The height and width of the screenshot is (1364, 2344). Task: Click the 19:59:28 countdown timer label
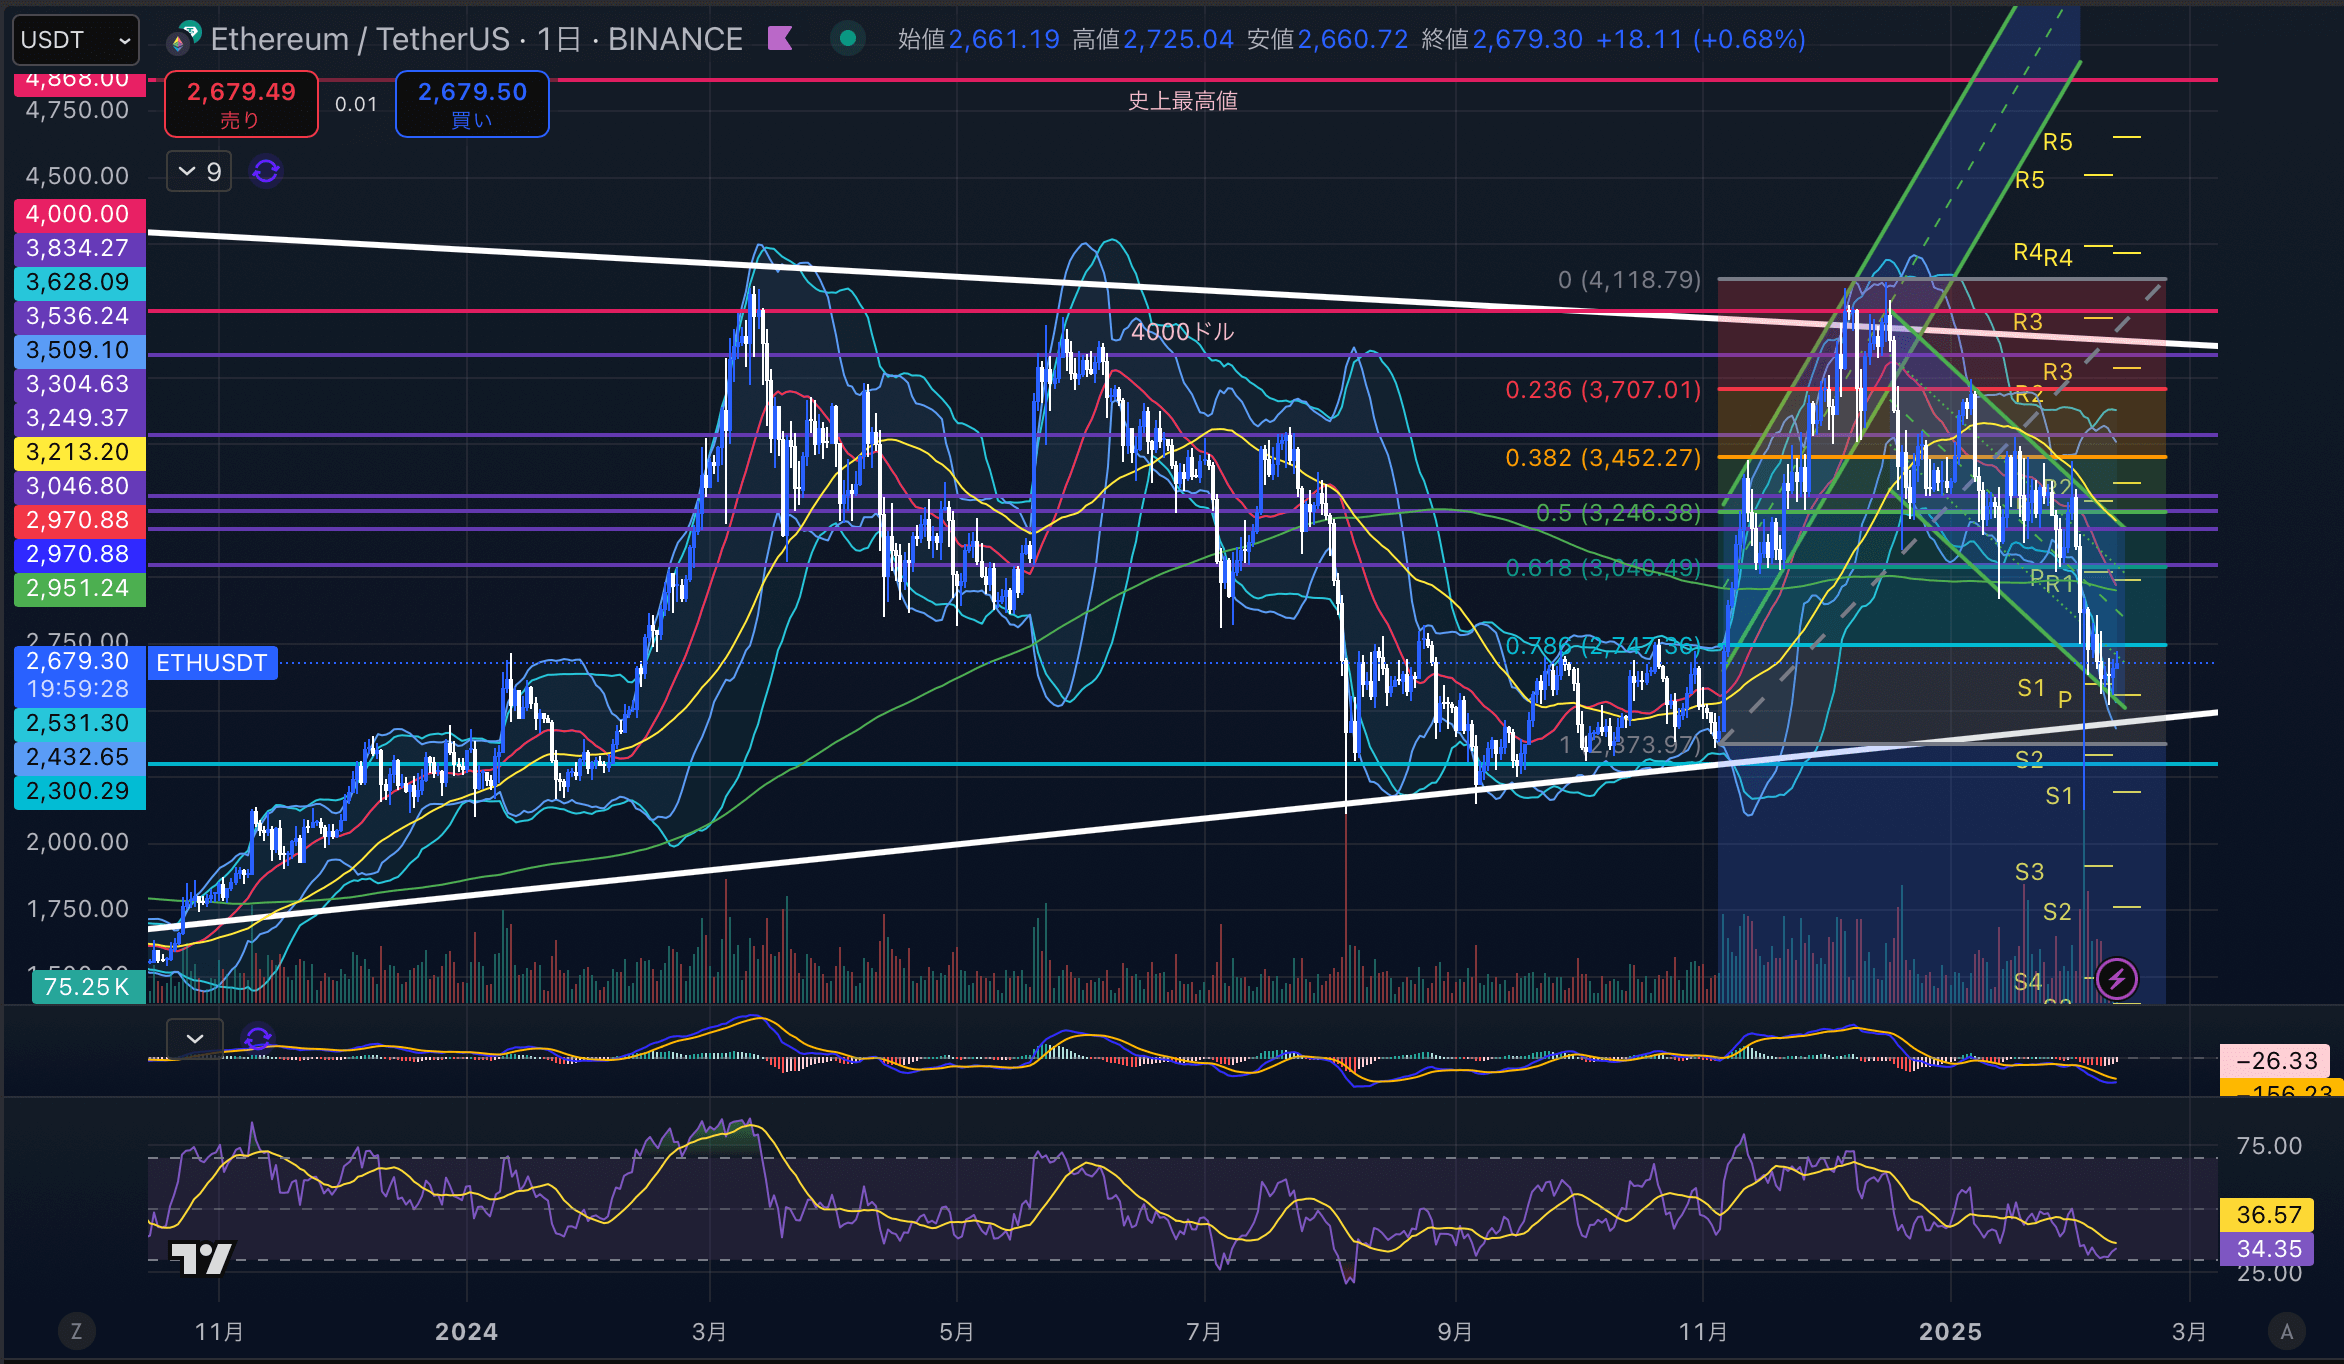click(78, 689)
